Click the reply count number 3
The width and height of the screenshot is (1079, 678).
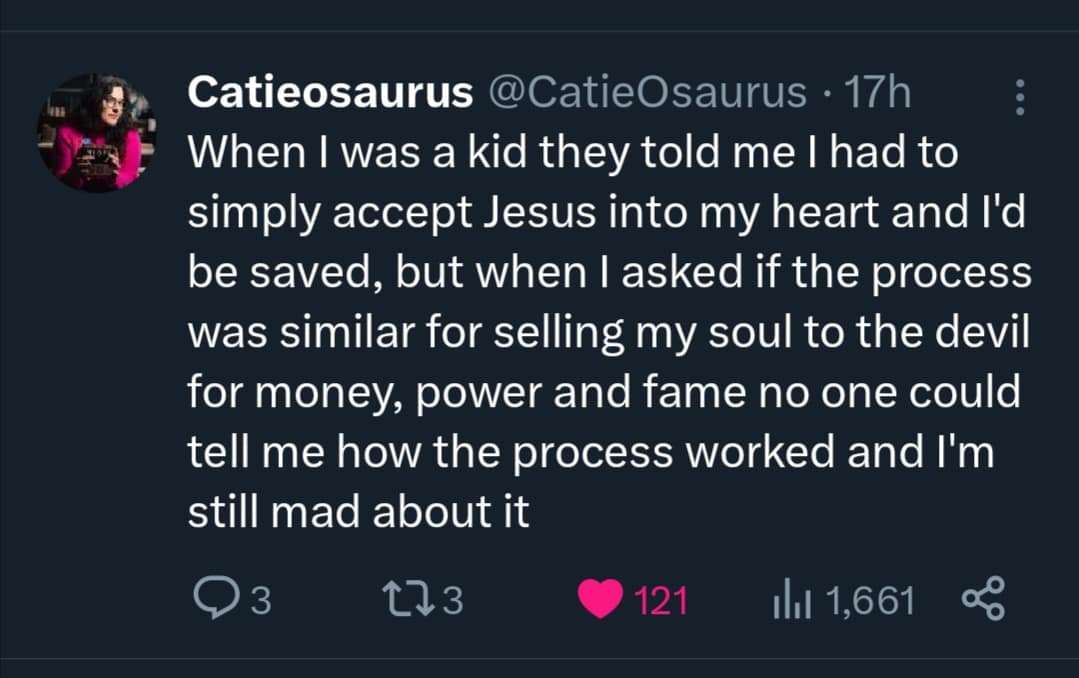tap(260, 601)
